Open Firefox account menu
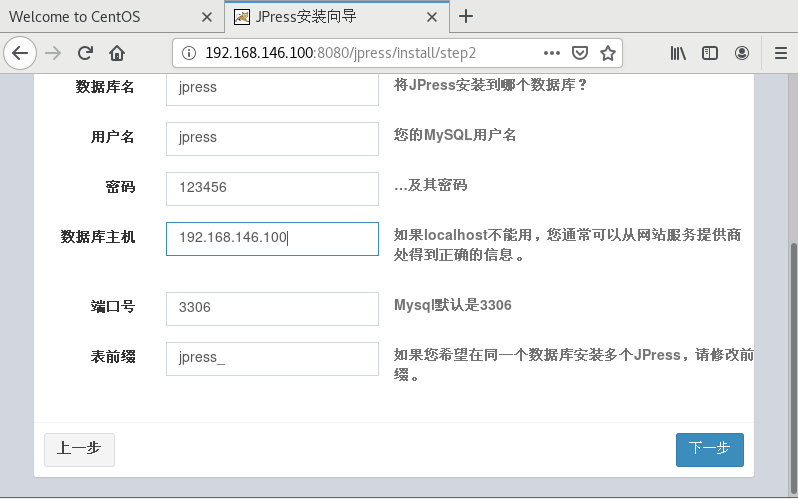 (x=742, y=53)
